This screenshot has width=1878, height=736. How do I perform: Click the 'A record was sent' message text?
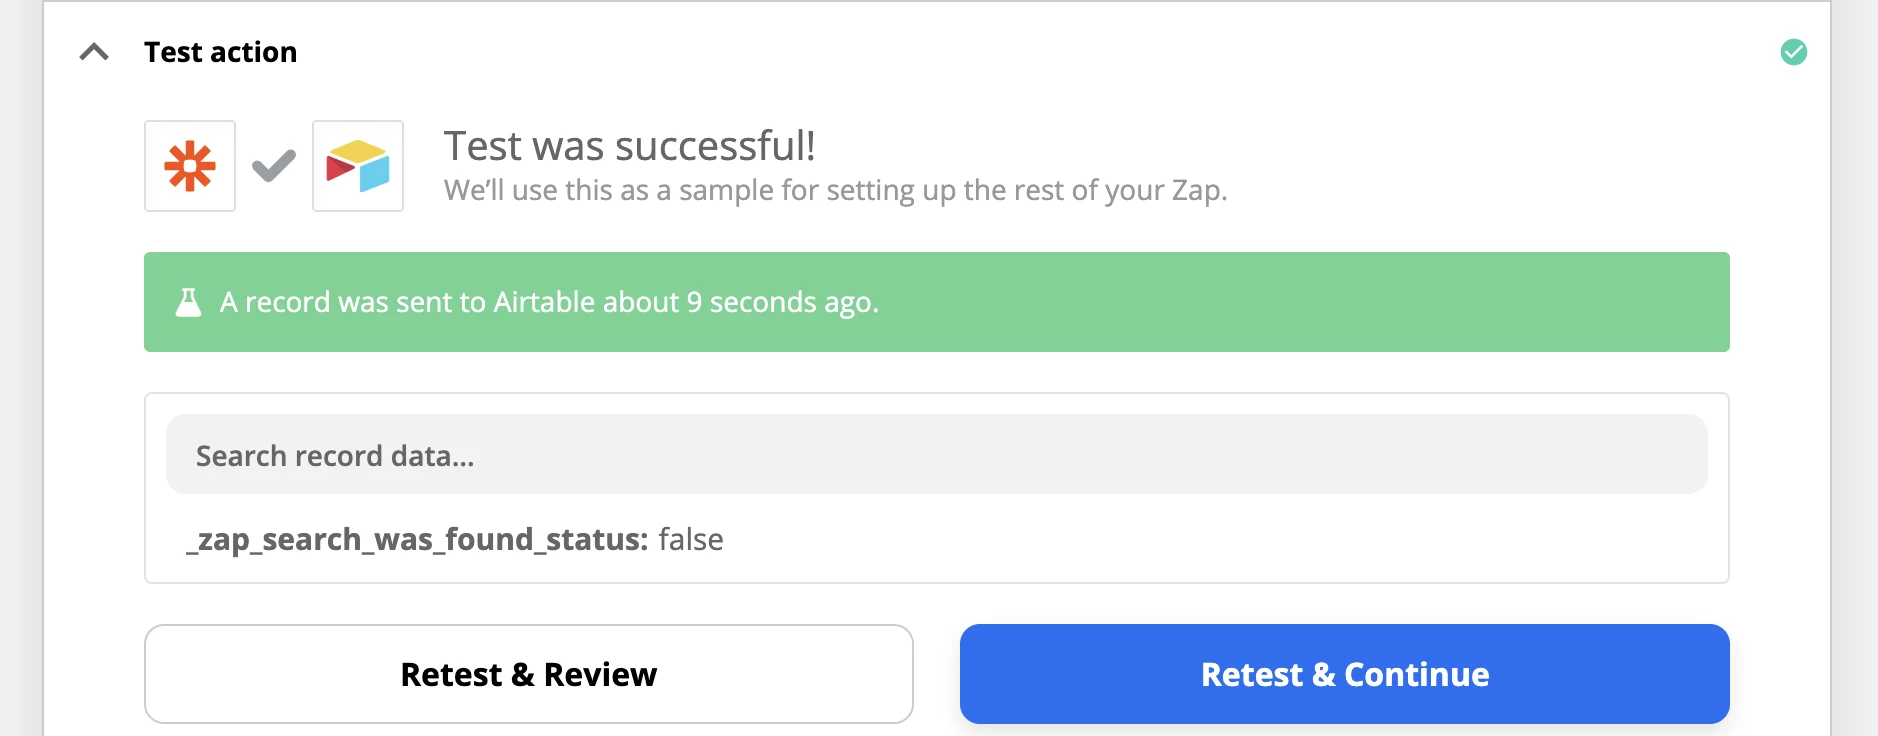coord(549,302)
